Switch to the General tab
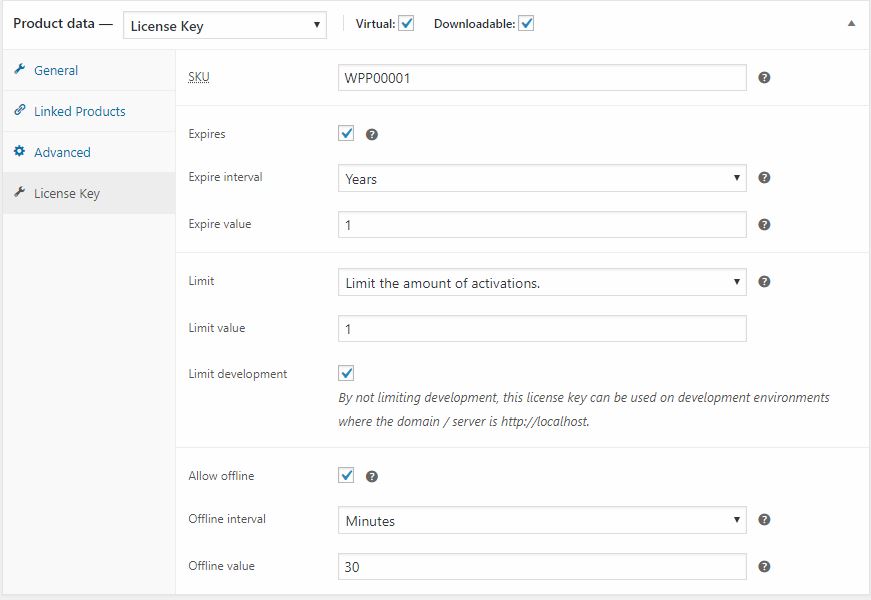 pos(89,70)
